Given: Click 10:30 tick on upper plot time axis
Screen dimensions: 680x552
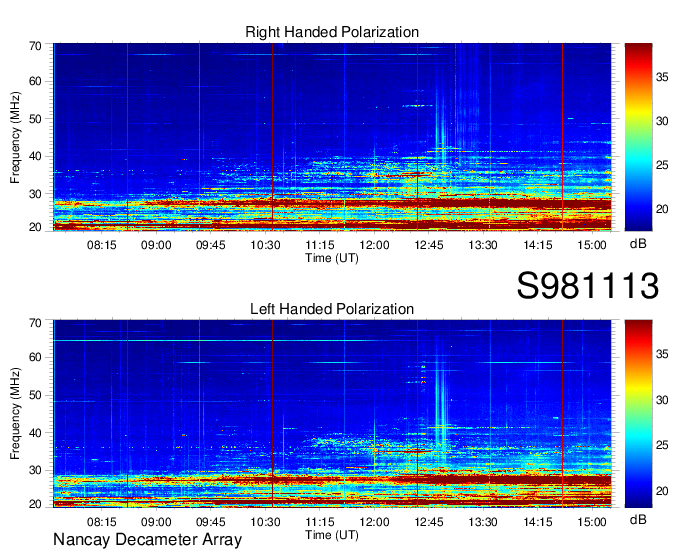Looking at the screenshot, I should coord(265,245).
